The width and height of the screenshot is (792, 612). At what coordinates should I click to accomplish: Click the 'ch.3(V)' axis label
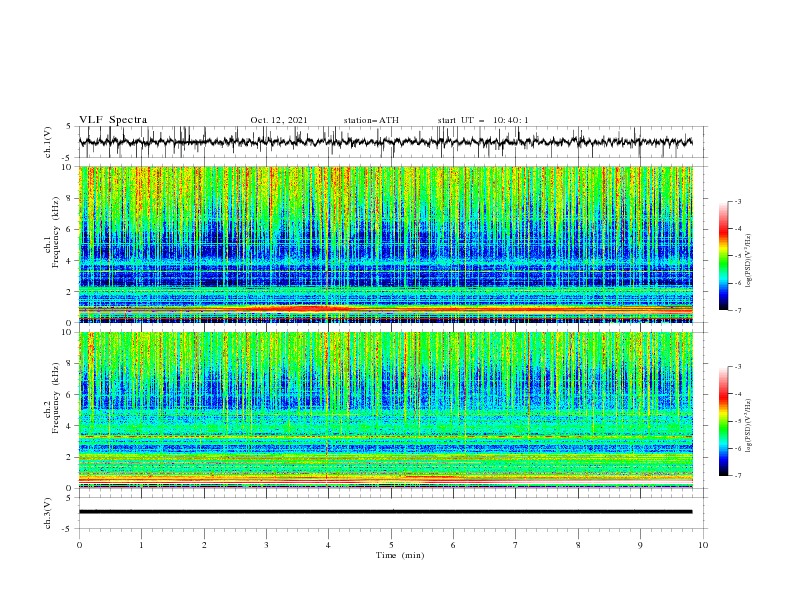pos(48,513)
